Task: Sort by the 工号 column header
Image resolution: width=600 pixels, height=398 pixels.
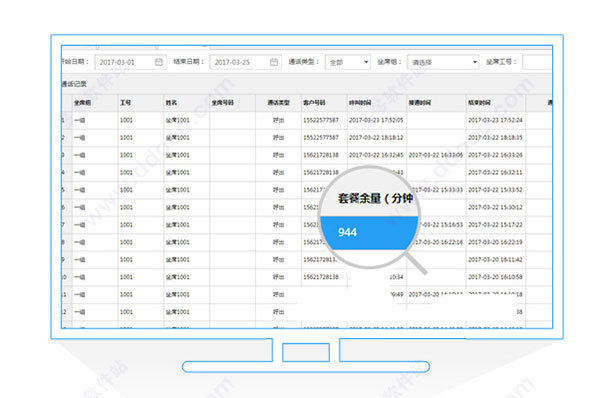Action: [126, 103]
